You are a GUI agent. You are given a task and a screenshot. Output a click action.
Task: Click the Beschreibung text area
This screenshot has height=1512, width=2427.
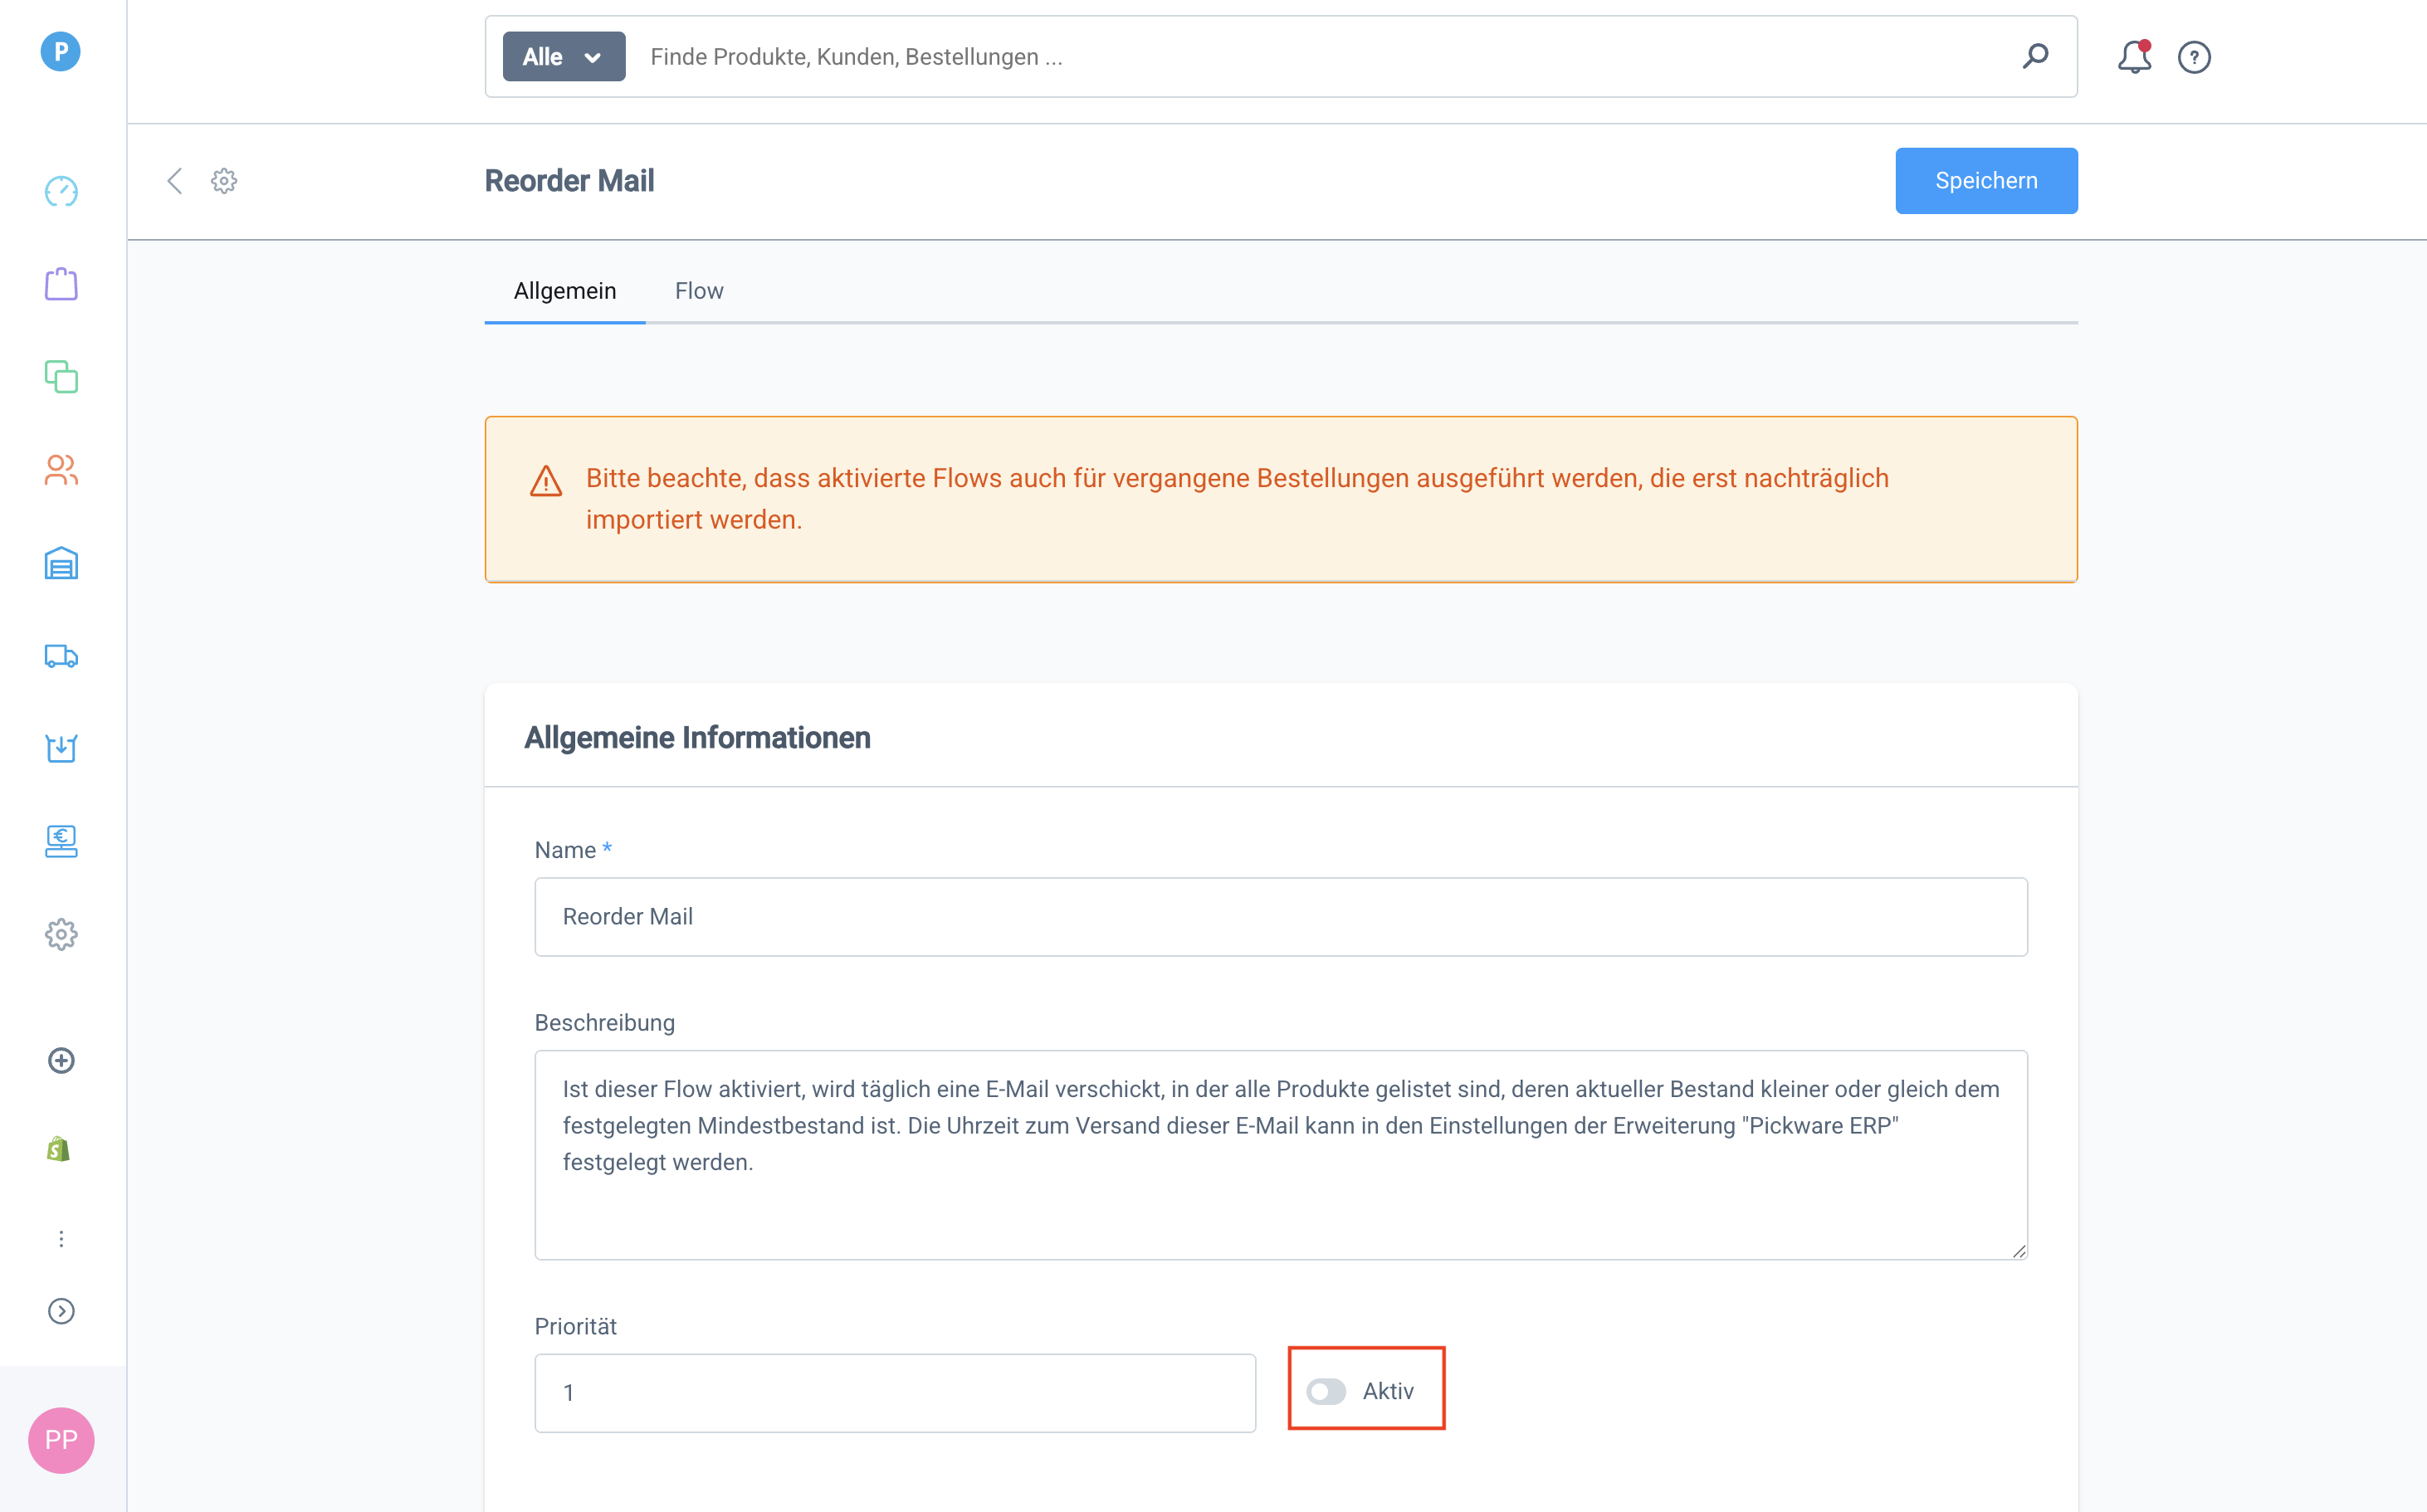pos(1280,1154)
